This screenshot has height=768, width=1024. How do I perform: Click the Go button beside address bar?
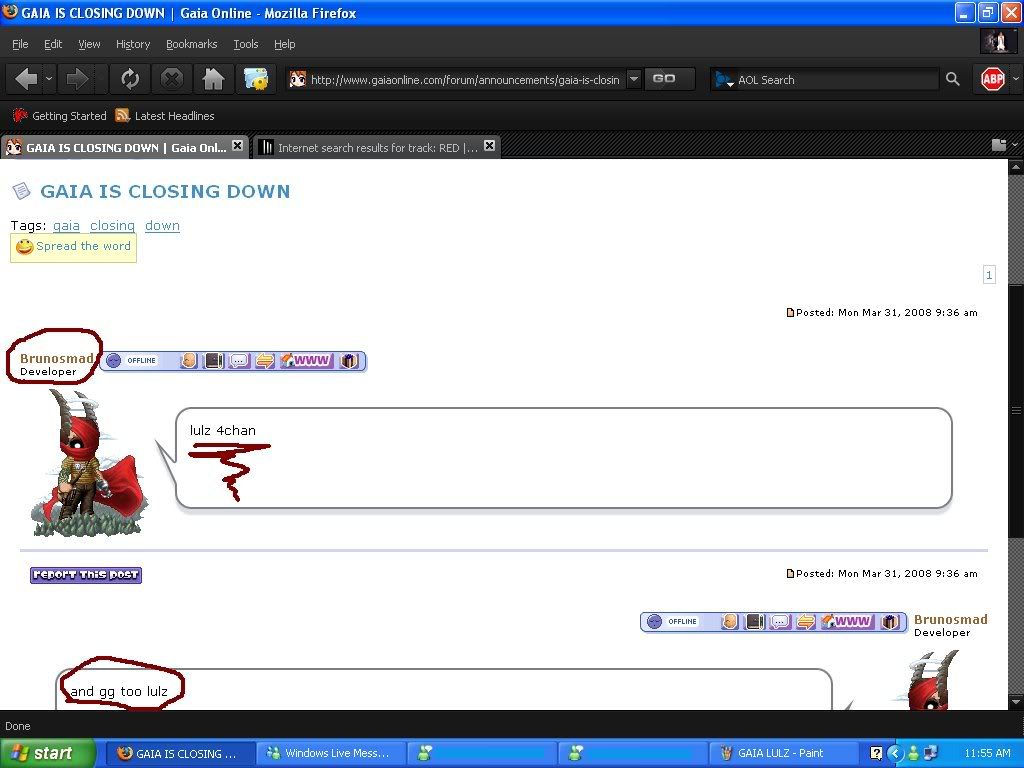665,79
